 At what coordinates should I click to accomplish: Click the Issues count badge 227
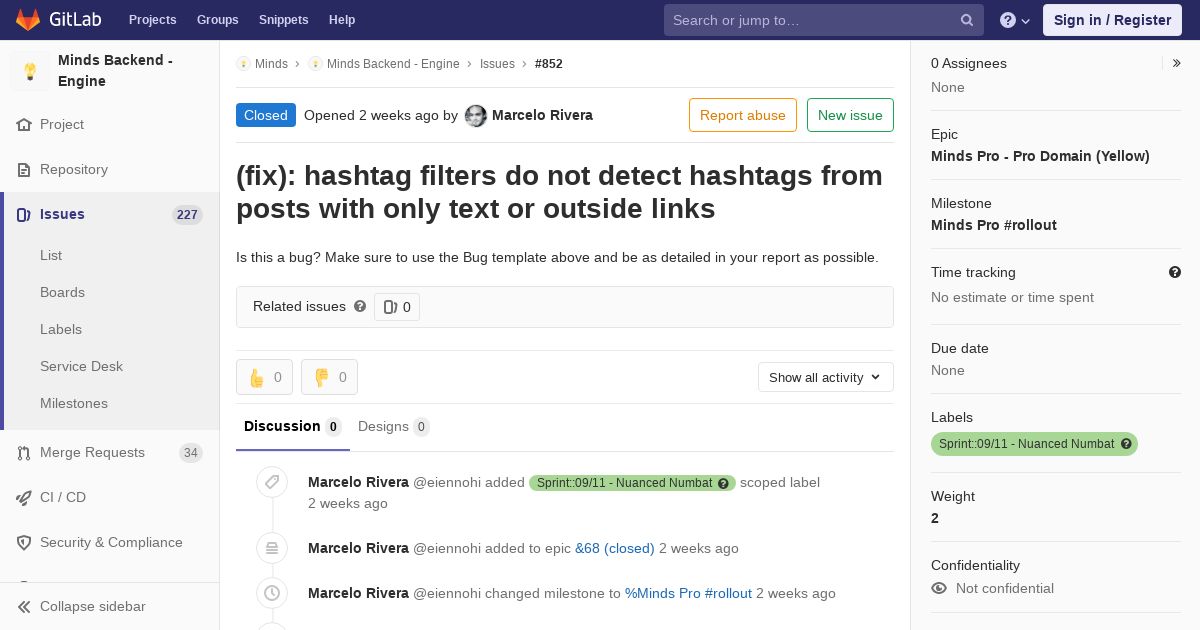(187, 215)
